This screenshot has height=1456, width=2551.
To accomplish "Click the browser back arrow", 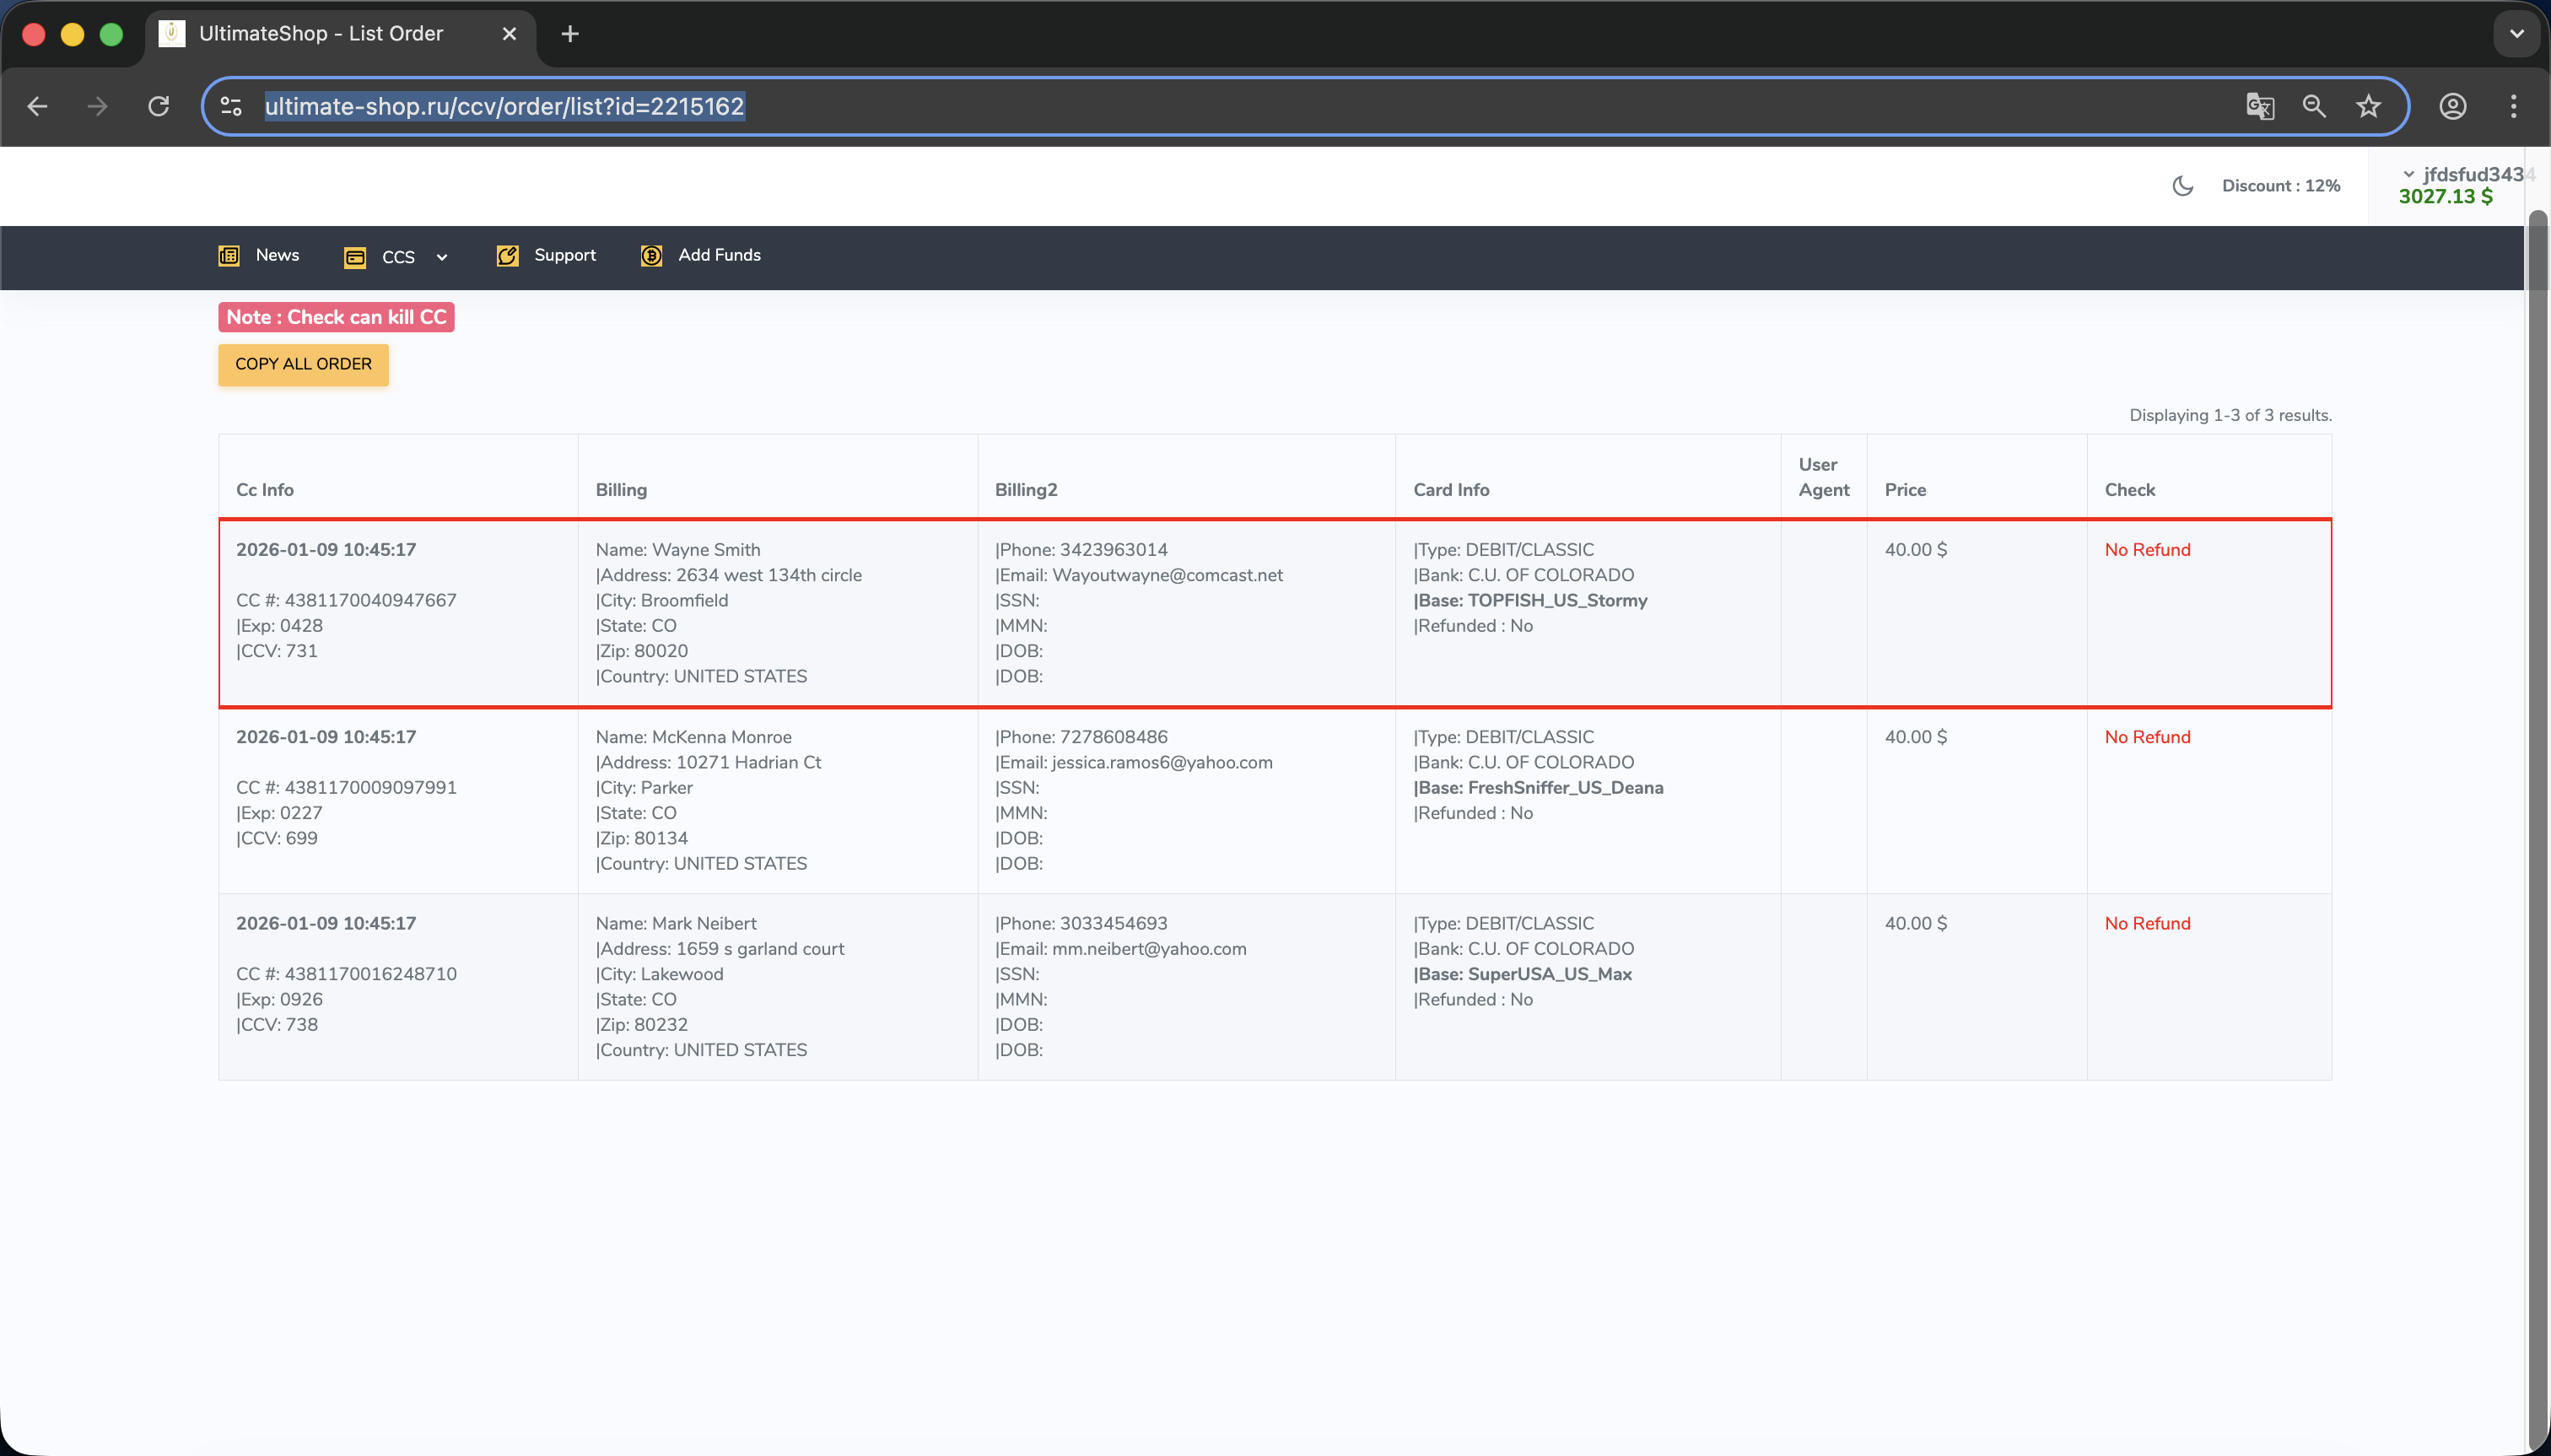I will pyautogui.click(x=38, y=106).
